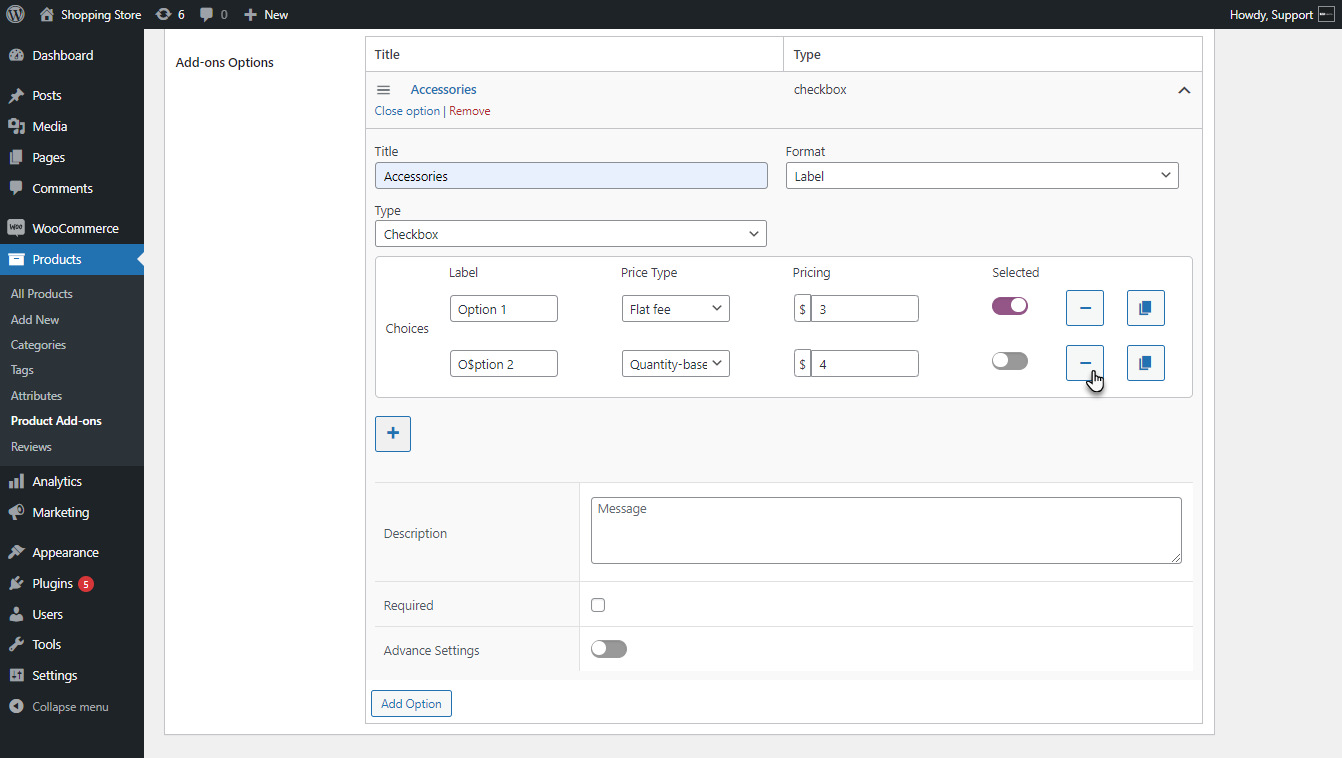Open Appearance menu
The height and width of the screenshot is (758, 1342).
(72, 552)
